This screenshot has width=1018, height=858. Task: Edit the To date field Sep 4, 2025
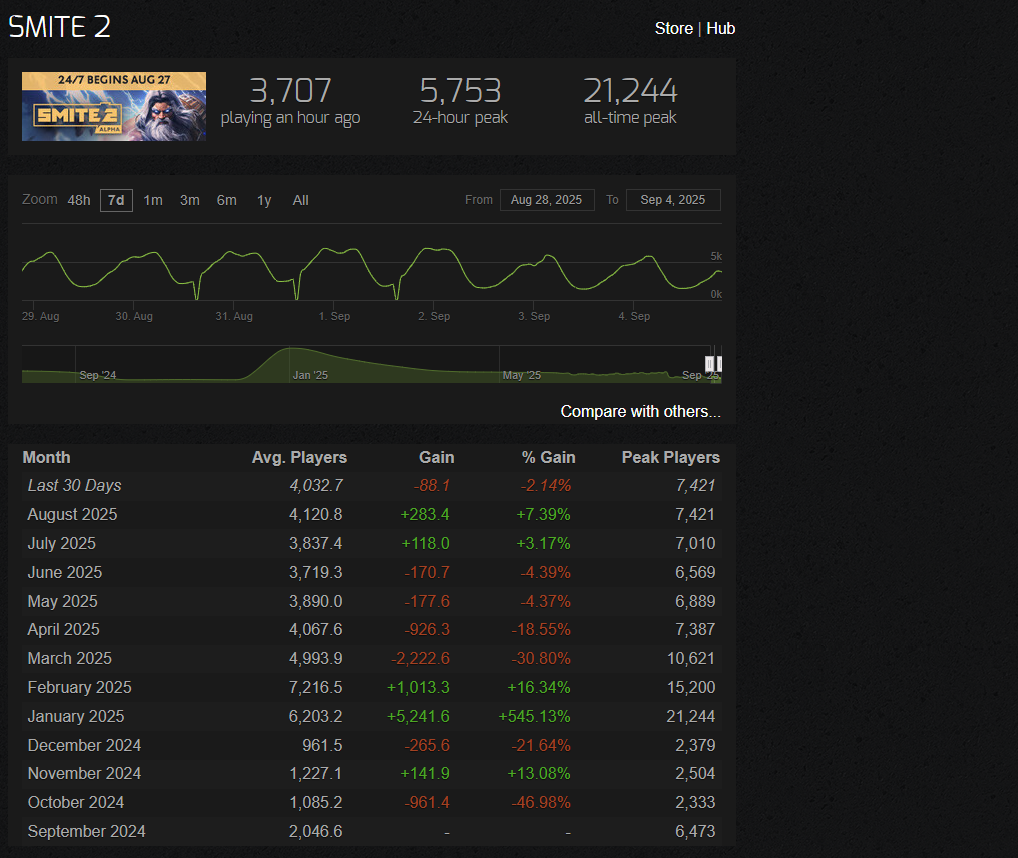pyautogui.click(x=673, y=200)
